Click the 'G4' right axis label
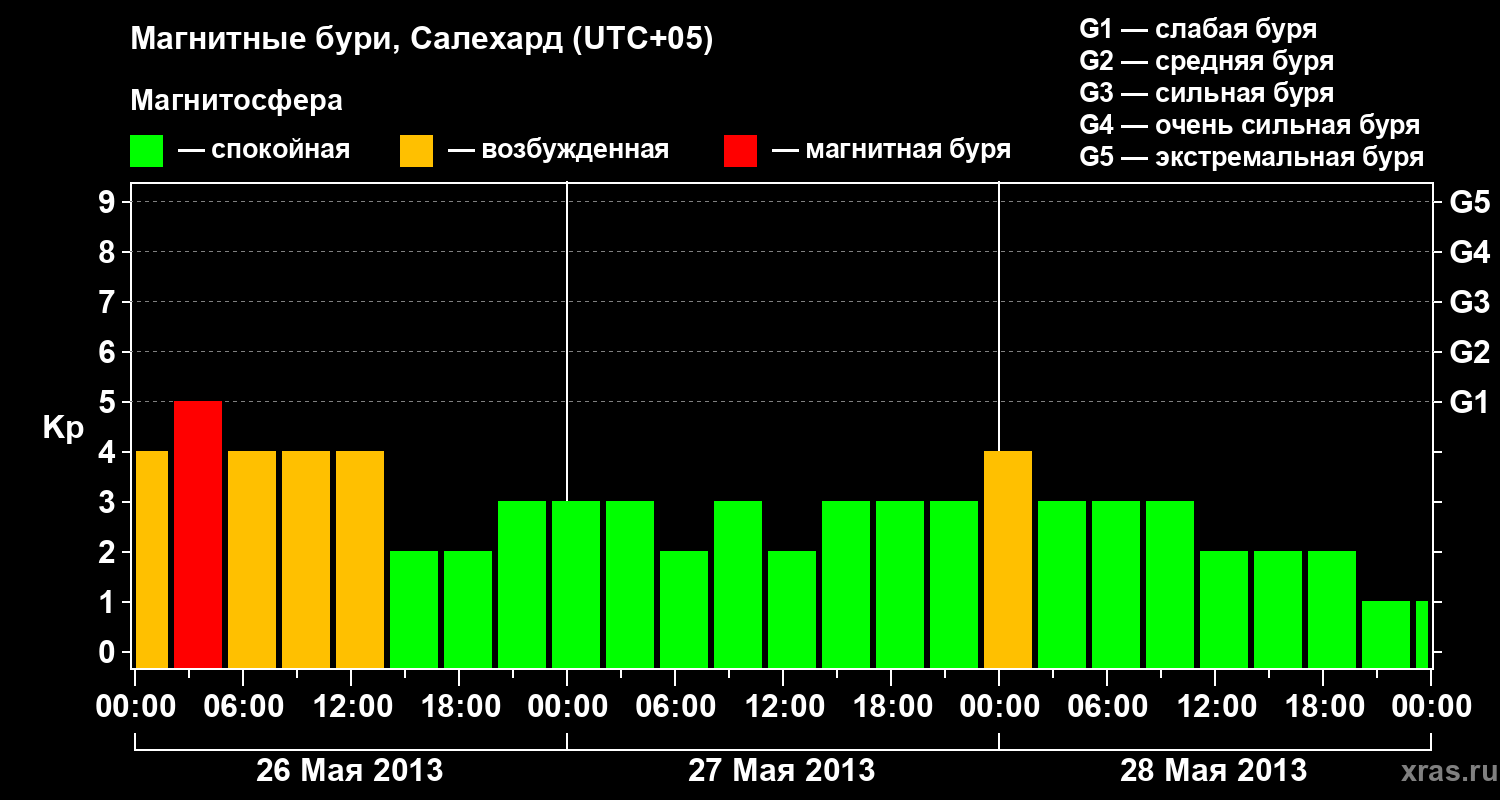1500x800 pixels. tap(1469, 252)
